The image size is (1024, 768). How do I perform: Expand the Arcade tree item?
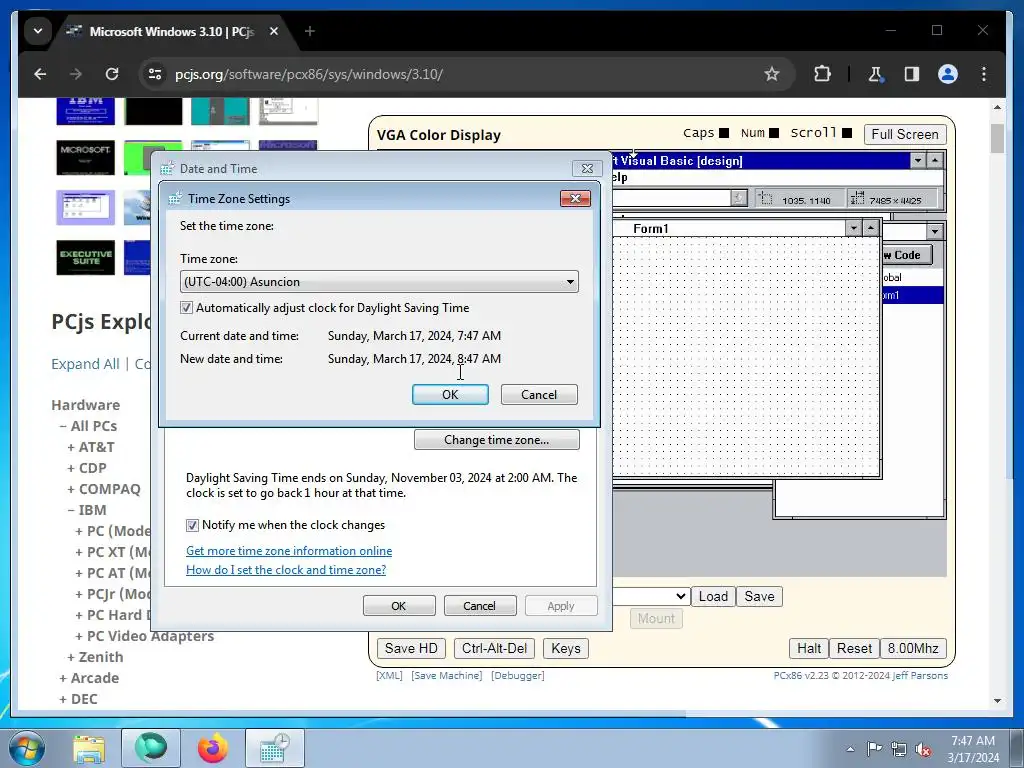(x=89, y=678)
